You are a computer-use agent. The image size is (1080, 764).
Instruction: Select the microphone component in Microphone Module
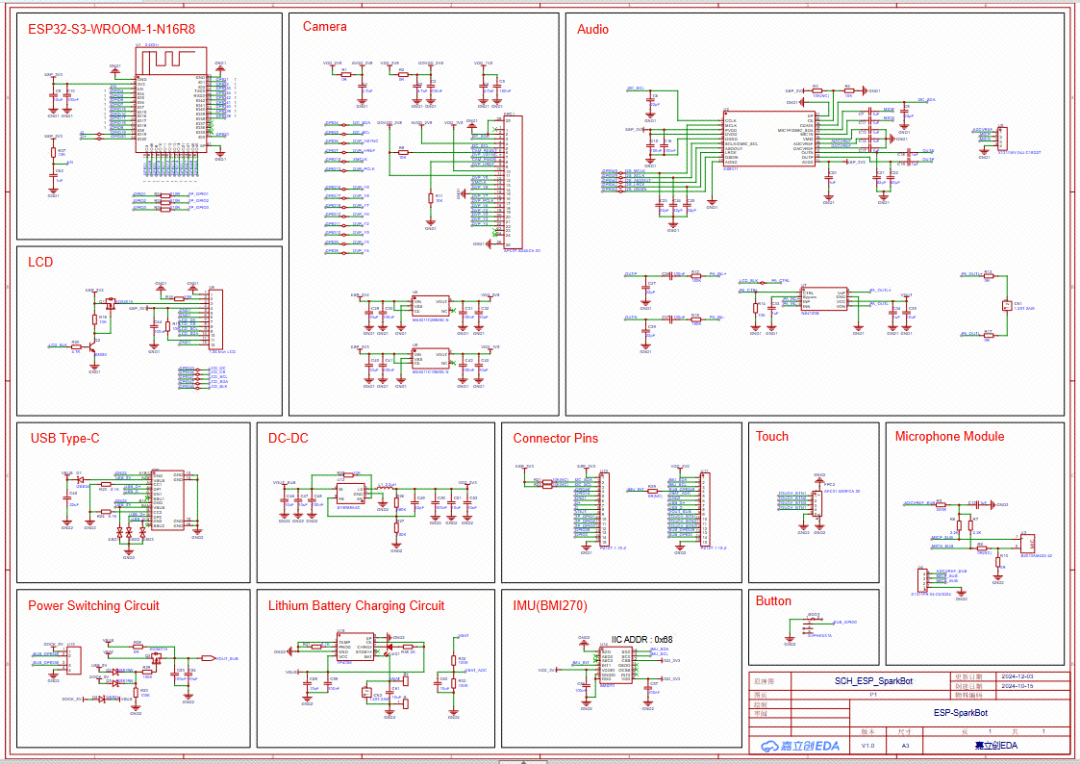[1026, 543]
